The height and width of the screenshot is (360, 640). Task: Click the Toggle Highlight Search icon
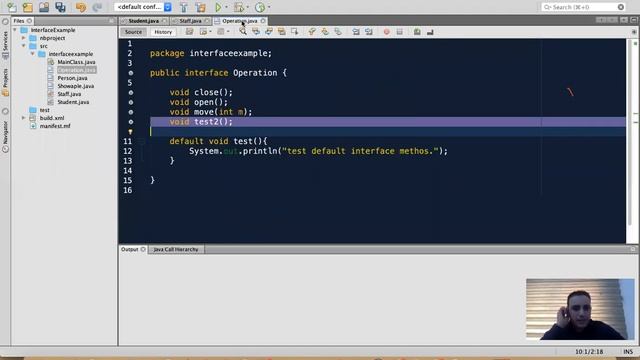pyautogui.click(x=282, y=31)
